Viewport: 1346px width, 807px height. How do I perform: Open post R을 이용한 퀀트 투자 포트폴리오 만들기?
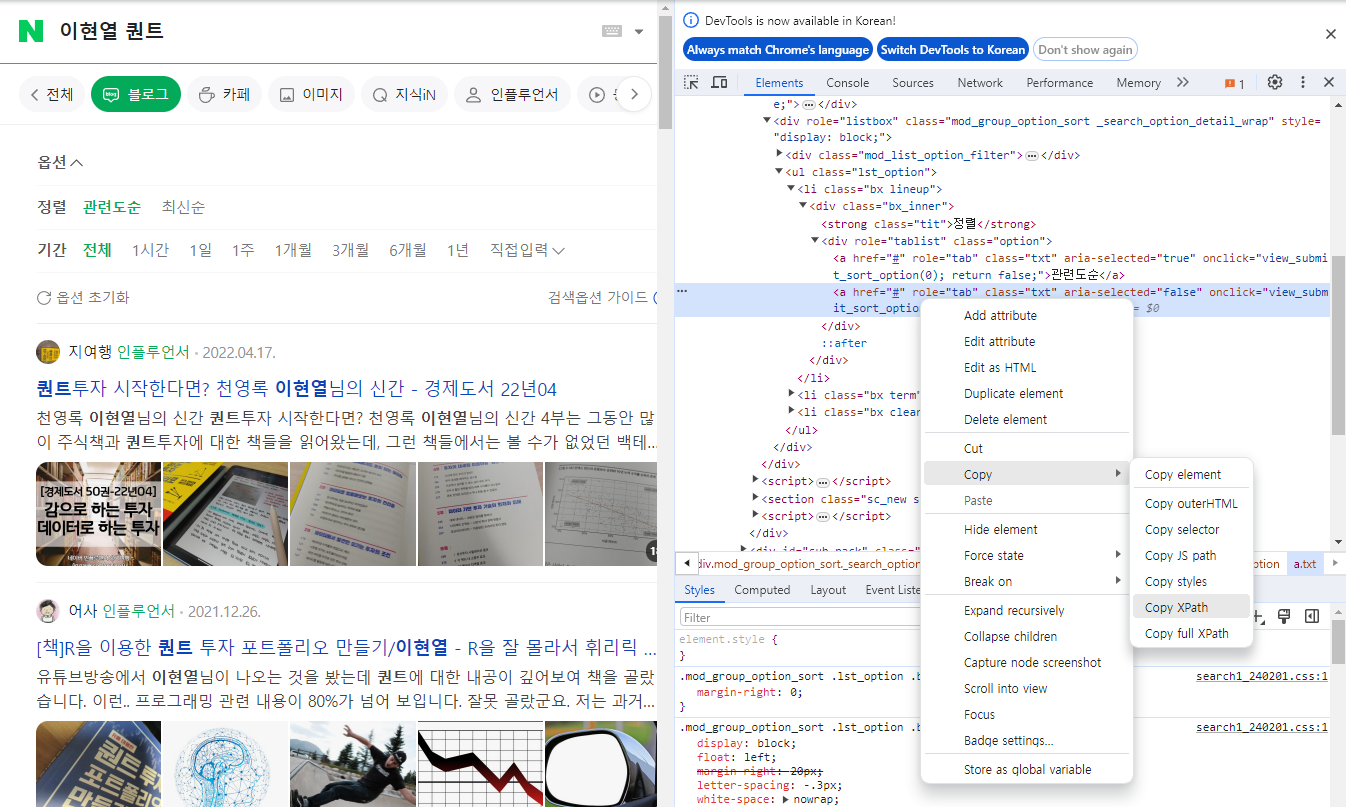coord(345,647)
